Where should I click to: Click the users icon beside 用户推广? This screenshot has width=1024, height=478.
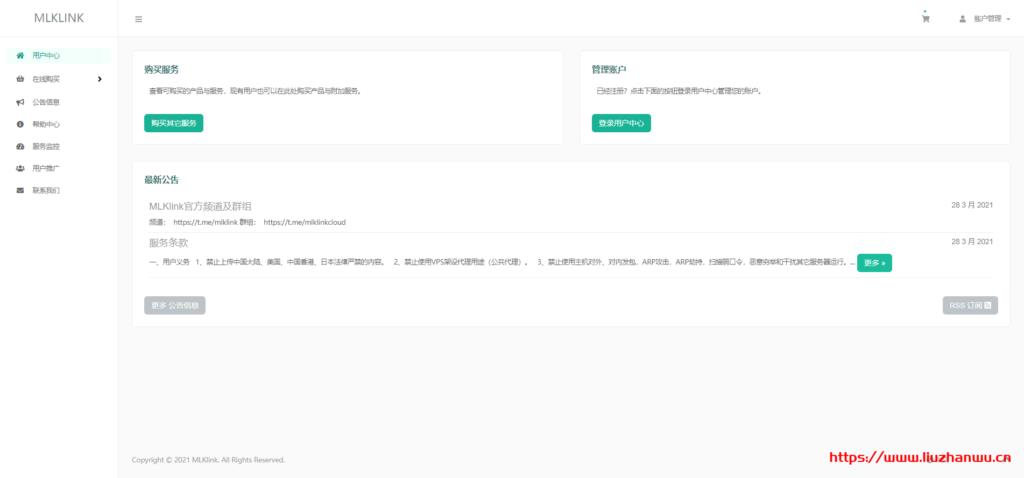click(x=20, y=168)
